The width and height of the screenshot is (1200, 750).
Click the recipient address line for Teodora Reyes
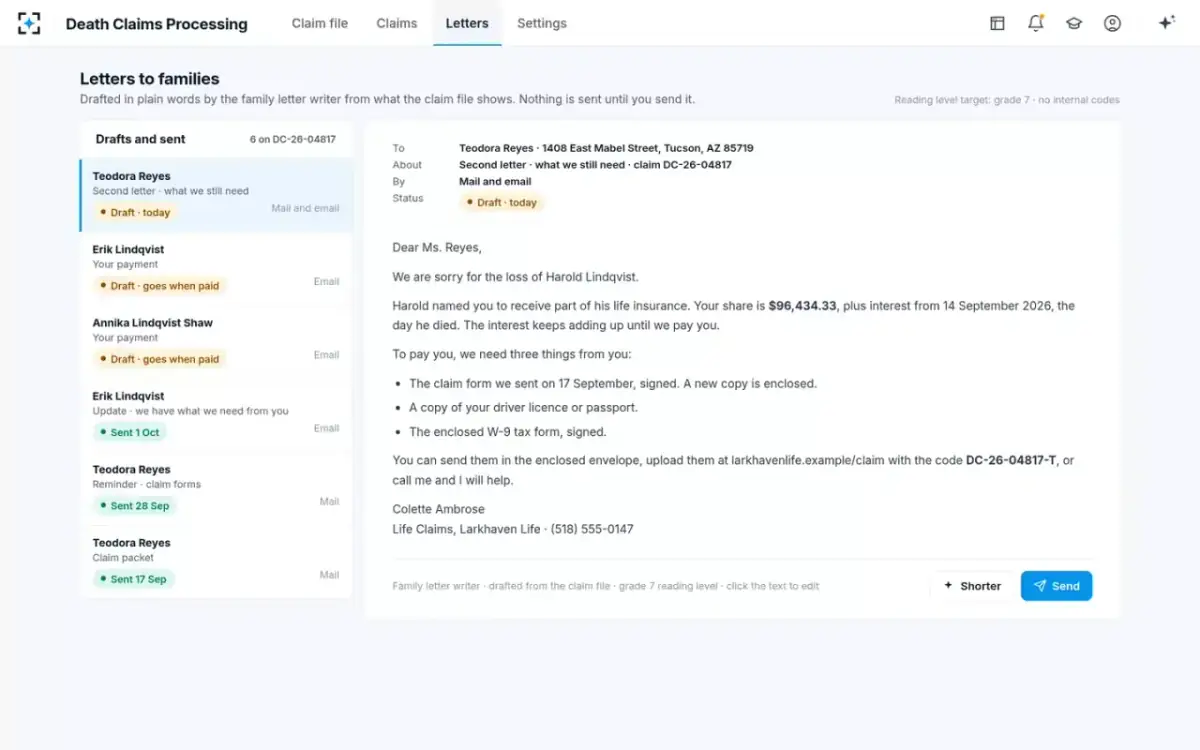(x=606, y=148)
